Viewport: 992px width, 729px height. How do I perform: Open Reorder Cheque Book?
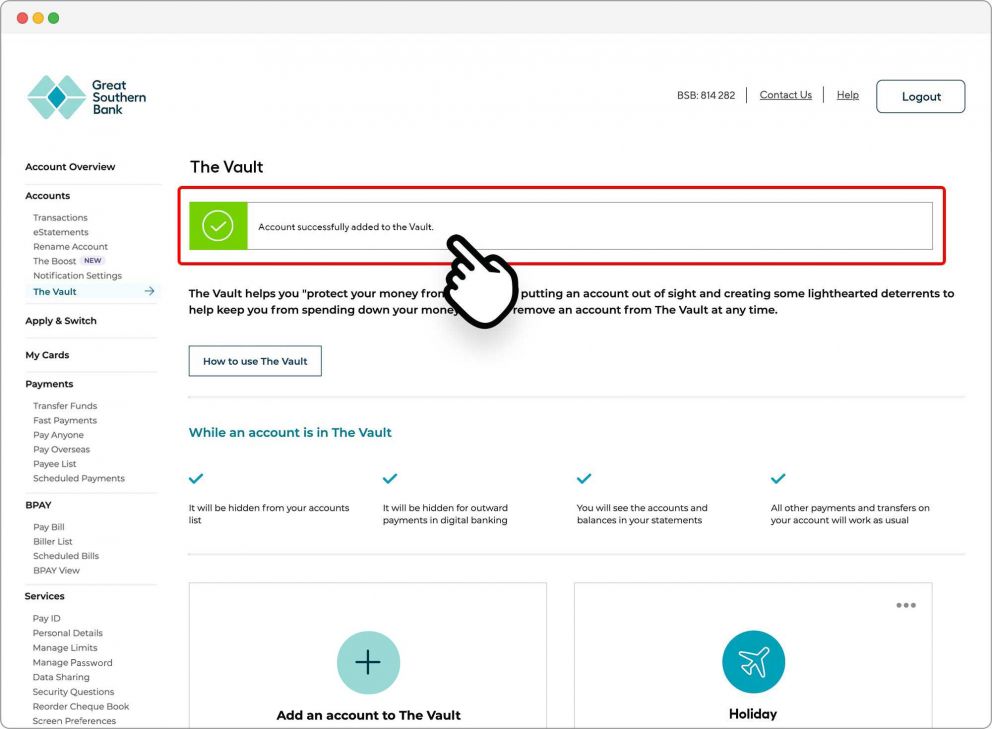click(80, 706)
